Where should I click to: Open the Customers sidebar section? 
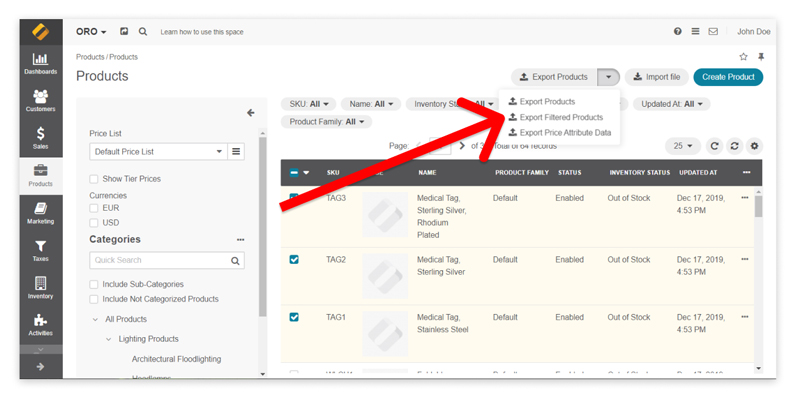point(41,101)
